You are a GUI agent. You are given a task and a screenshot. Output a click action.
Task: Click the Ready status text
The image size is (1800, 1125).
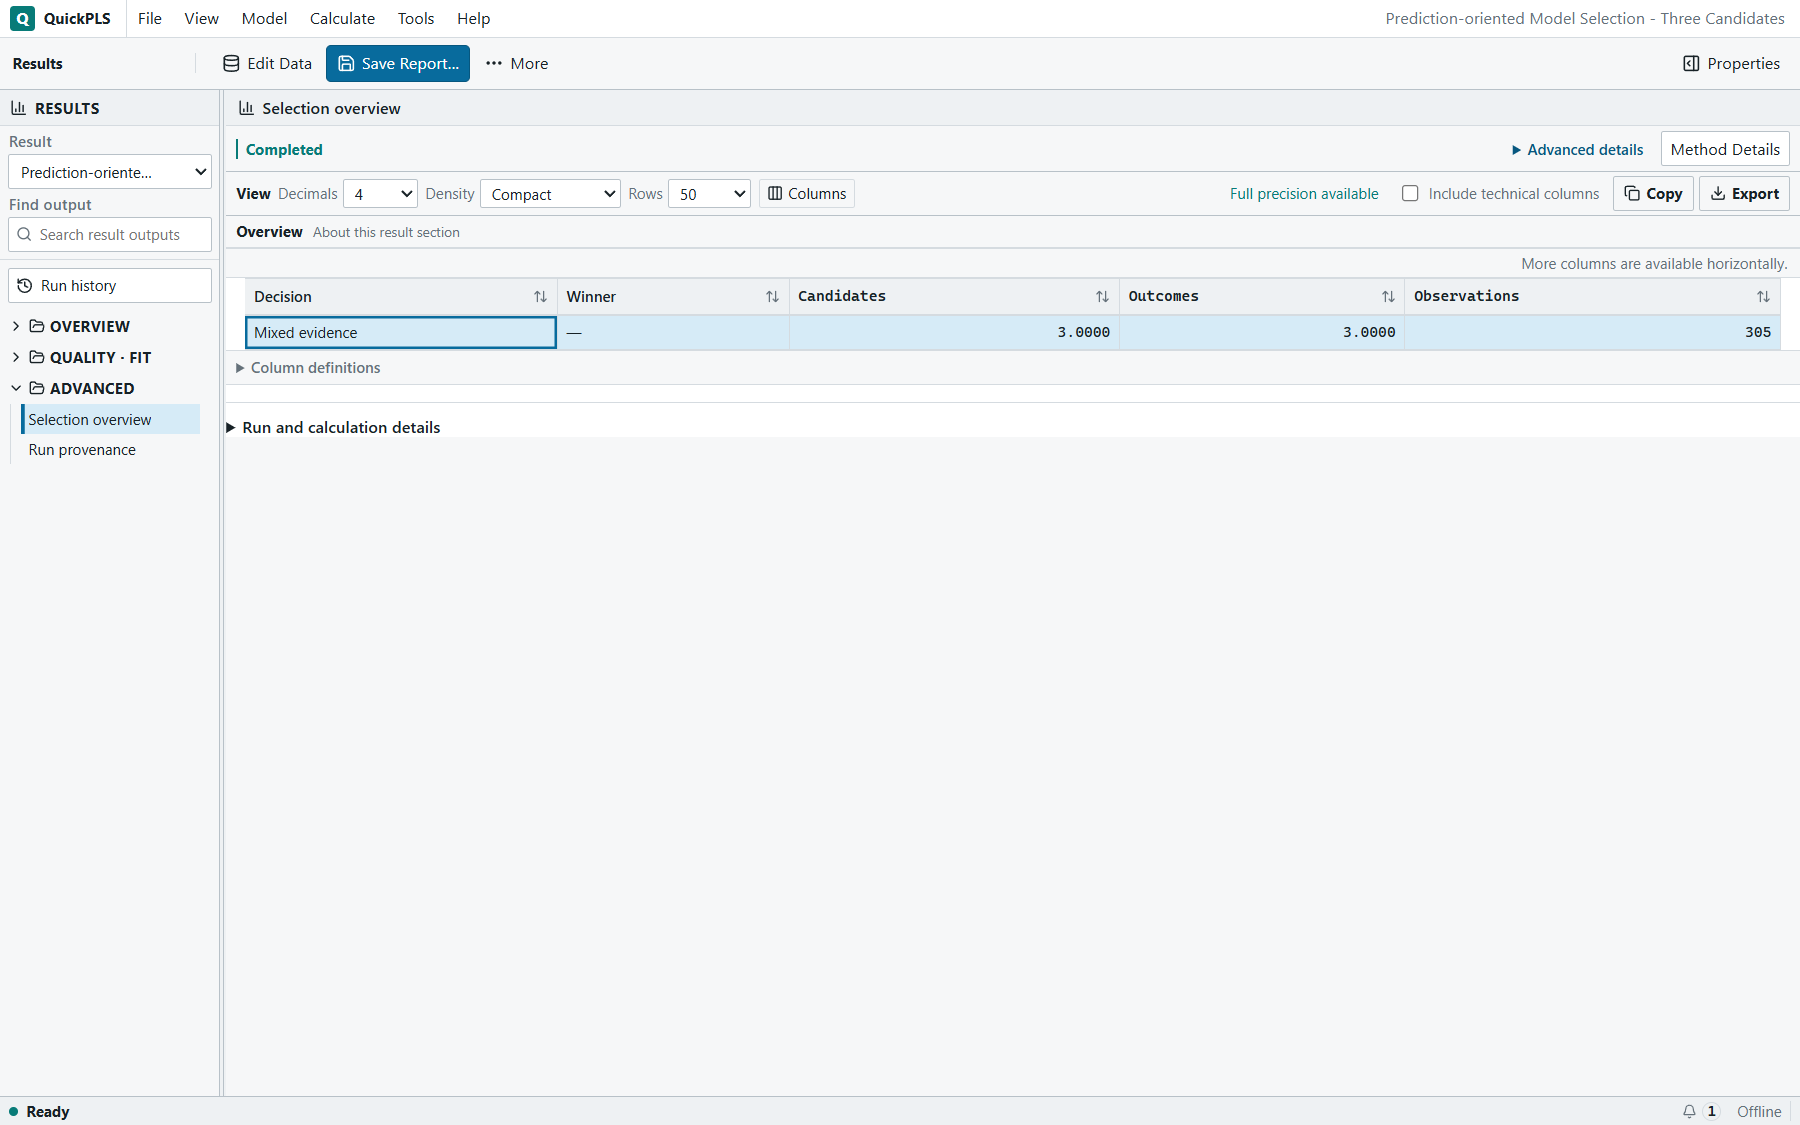pos(47,1111)
